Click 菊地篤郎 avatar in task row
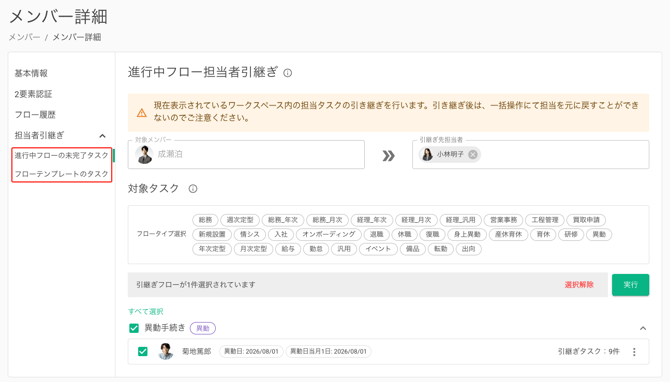Viewport: 670px width, 382px height. point(165,351)
